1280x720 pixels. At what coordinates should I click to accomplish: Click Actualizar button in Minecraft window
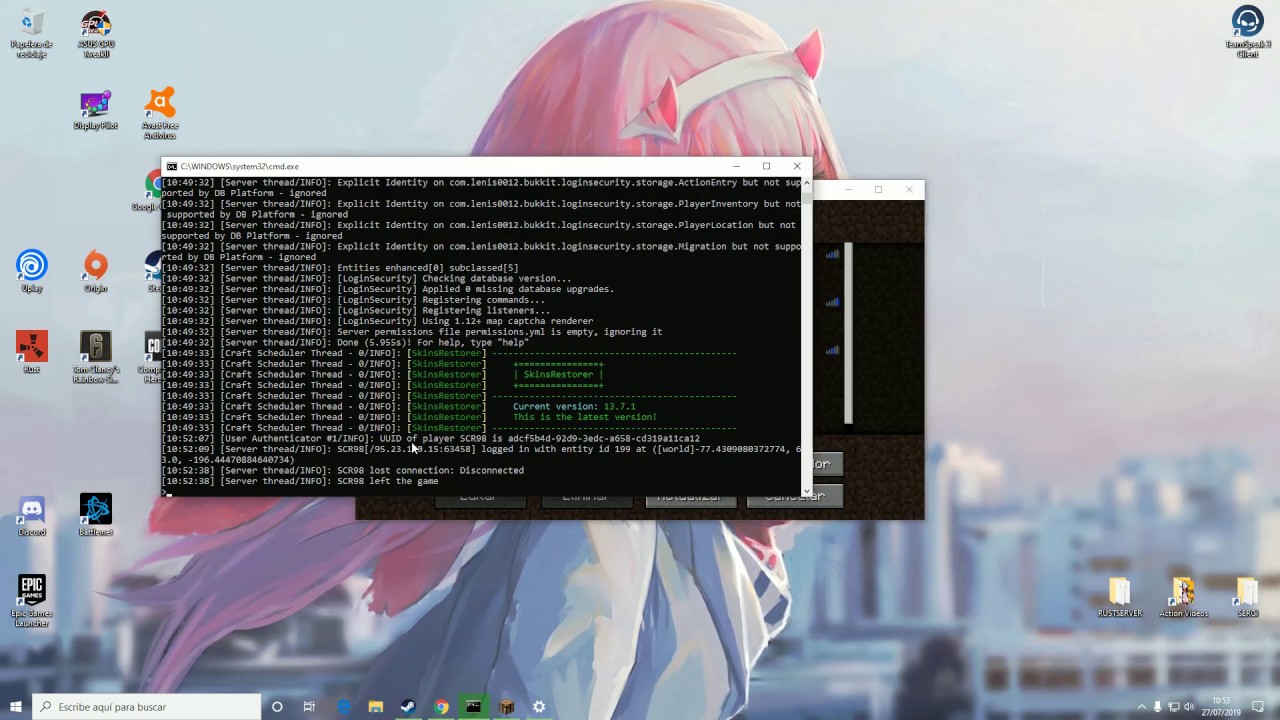click(690, 497)
